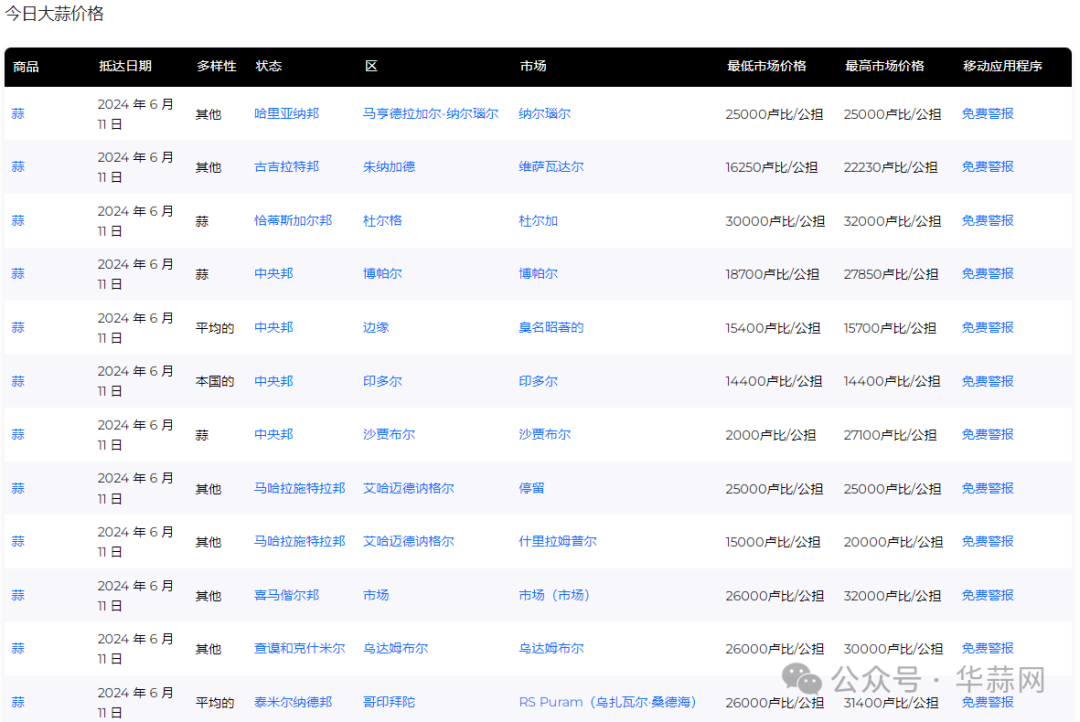
Task: Click the 臭名昭著的 market link
Action: click(x=551, y=327)
